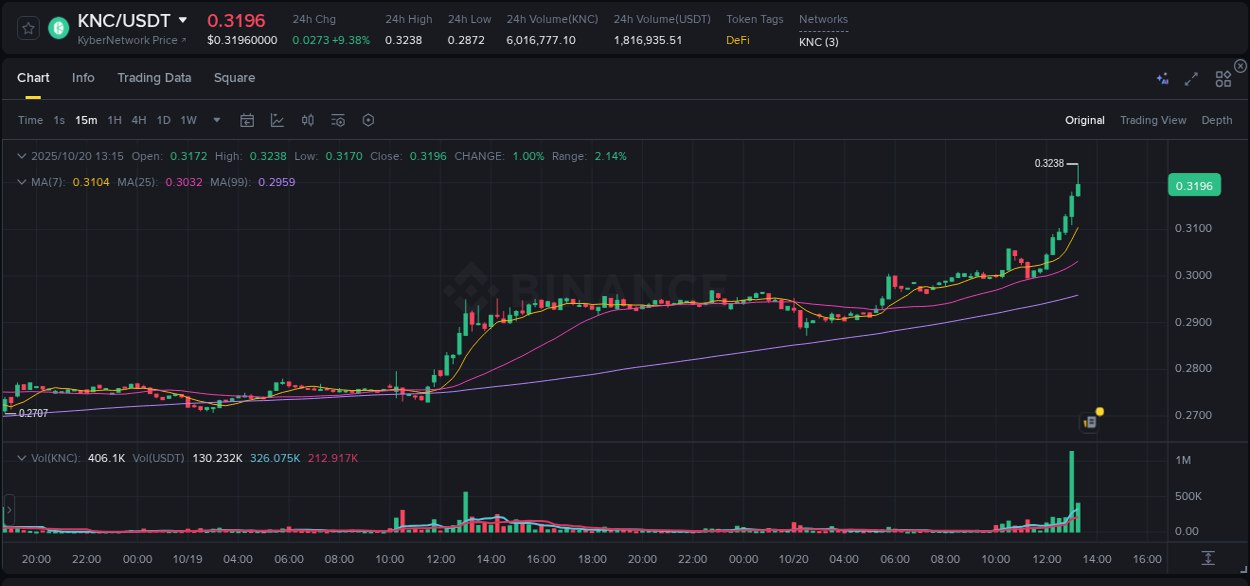
Task: Reset the price scale icon at bottom right
Action: [1208, 558]
